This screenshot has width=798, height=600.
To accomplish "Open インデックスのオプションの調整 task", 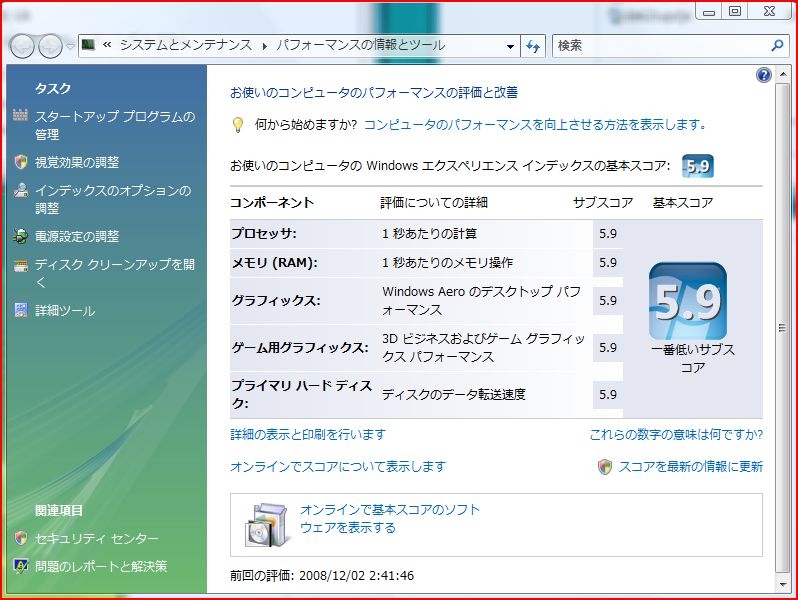I will tap(113, 199).
